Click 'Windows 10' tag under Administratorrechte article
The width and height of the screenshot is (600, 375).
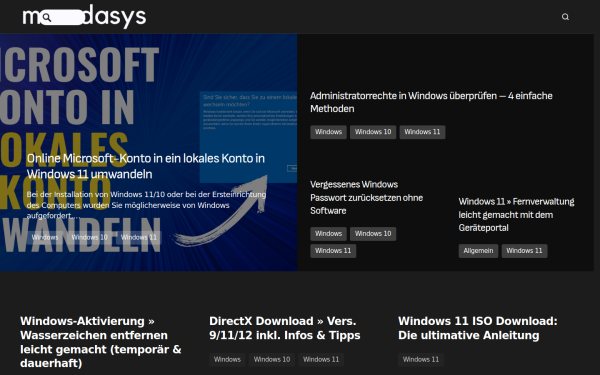[x=373, y=132]
